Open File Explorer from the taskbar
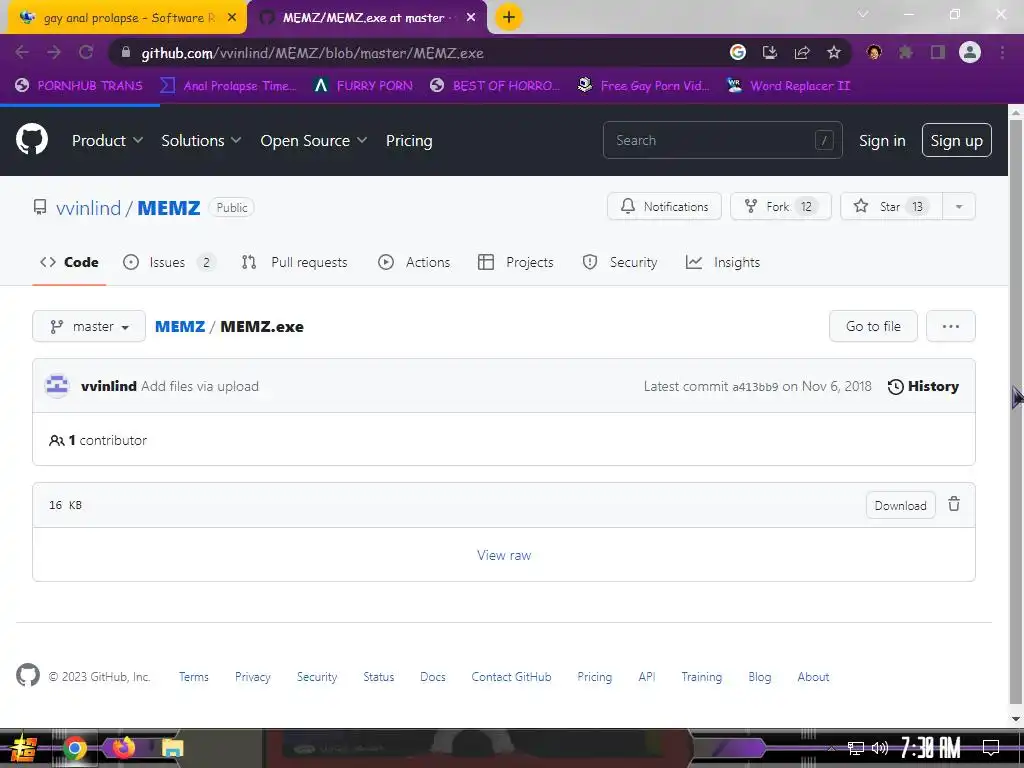This screenshot has height=768, width=1024. pos(172,748)
